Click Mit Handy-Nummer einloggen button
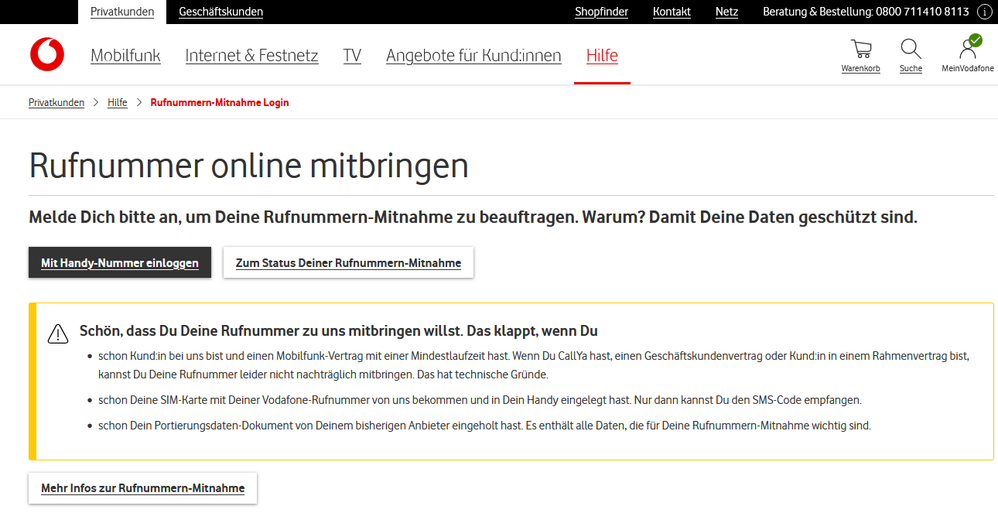Viewport: 998px width, 520px height. 120,263
